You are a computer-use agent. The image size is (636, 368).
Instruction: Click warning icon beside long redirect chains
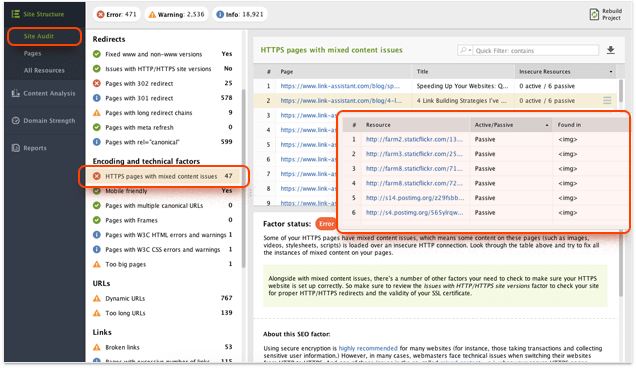(x=97, y=112)
